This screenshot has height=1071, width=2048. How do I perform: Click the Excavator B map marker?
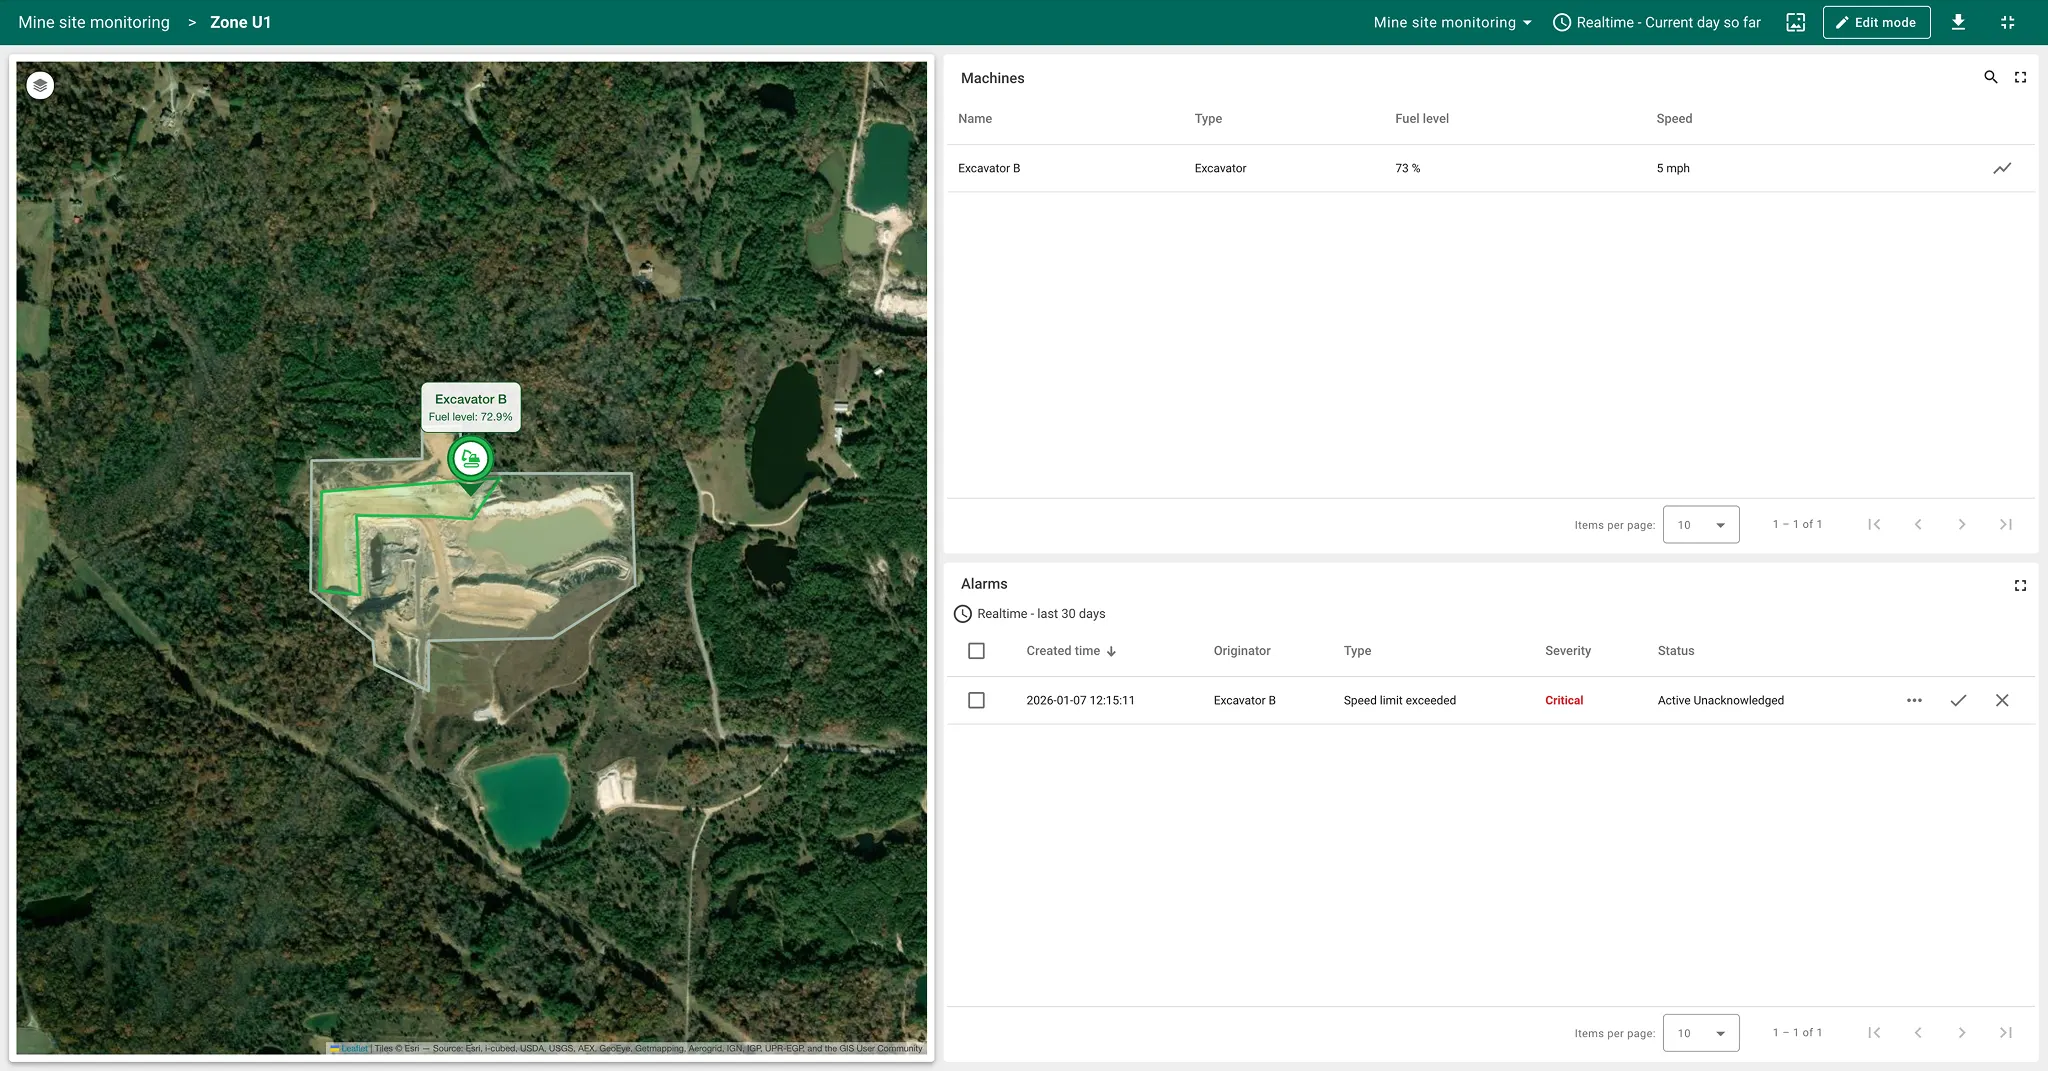coord(470,460)
